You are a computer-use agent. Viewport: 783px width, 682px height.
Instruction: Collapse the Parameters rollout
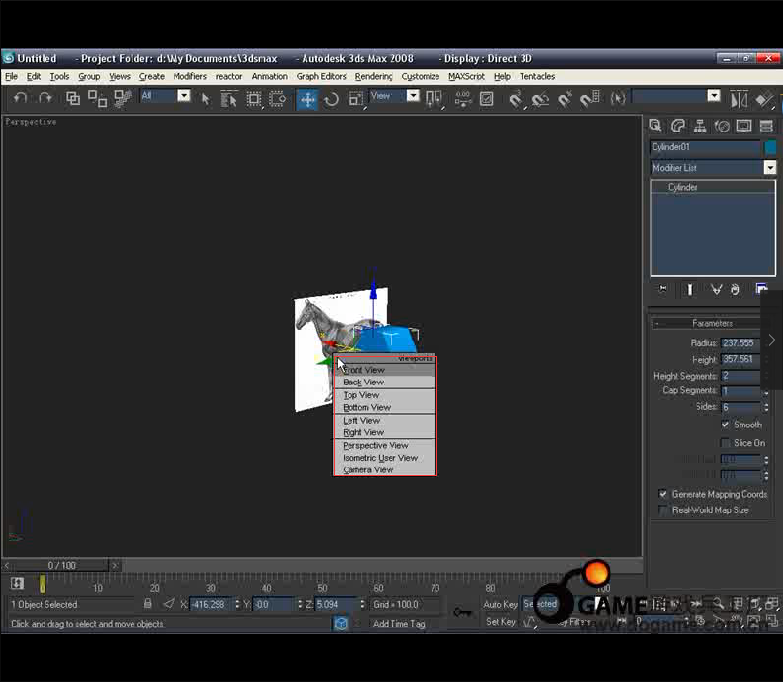pyautogui.click(x=713, y=323)
